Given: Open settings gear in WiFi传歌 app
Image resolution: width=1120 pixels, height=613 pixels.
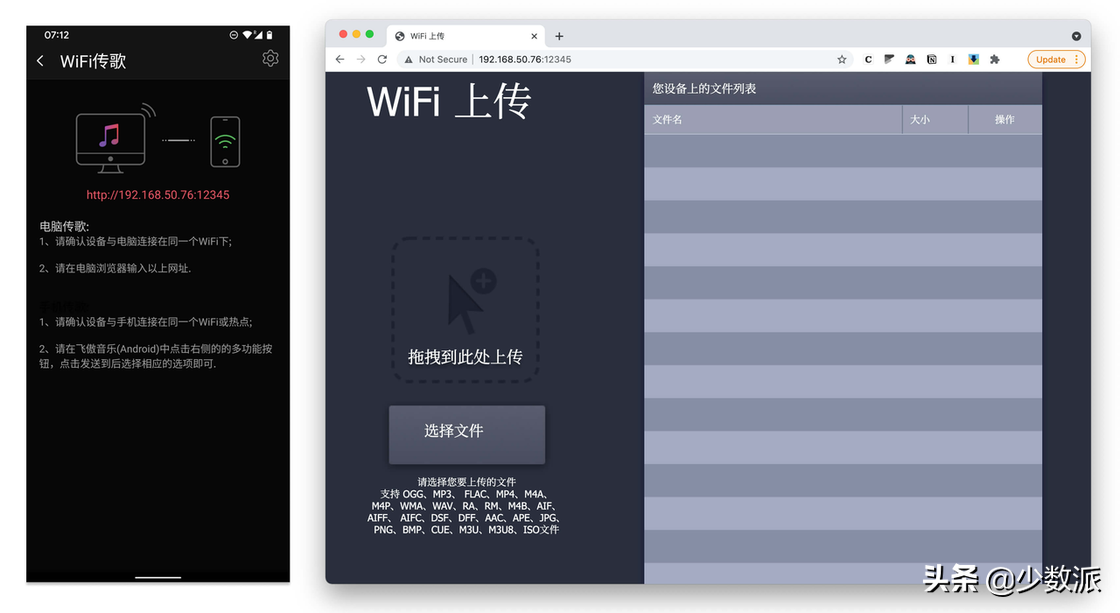Looking at the screenshot, I should (x=270, y=58).
